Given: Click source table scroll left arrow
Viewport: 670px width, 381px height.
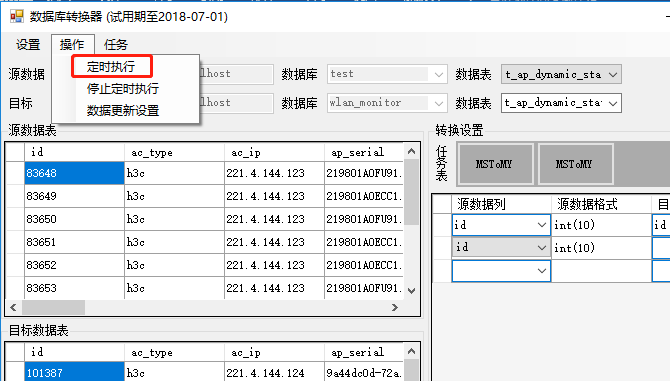Looking at the screenshot, I should (13, 307).
